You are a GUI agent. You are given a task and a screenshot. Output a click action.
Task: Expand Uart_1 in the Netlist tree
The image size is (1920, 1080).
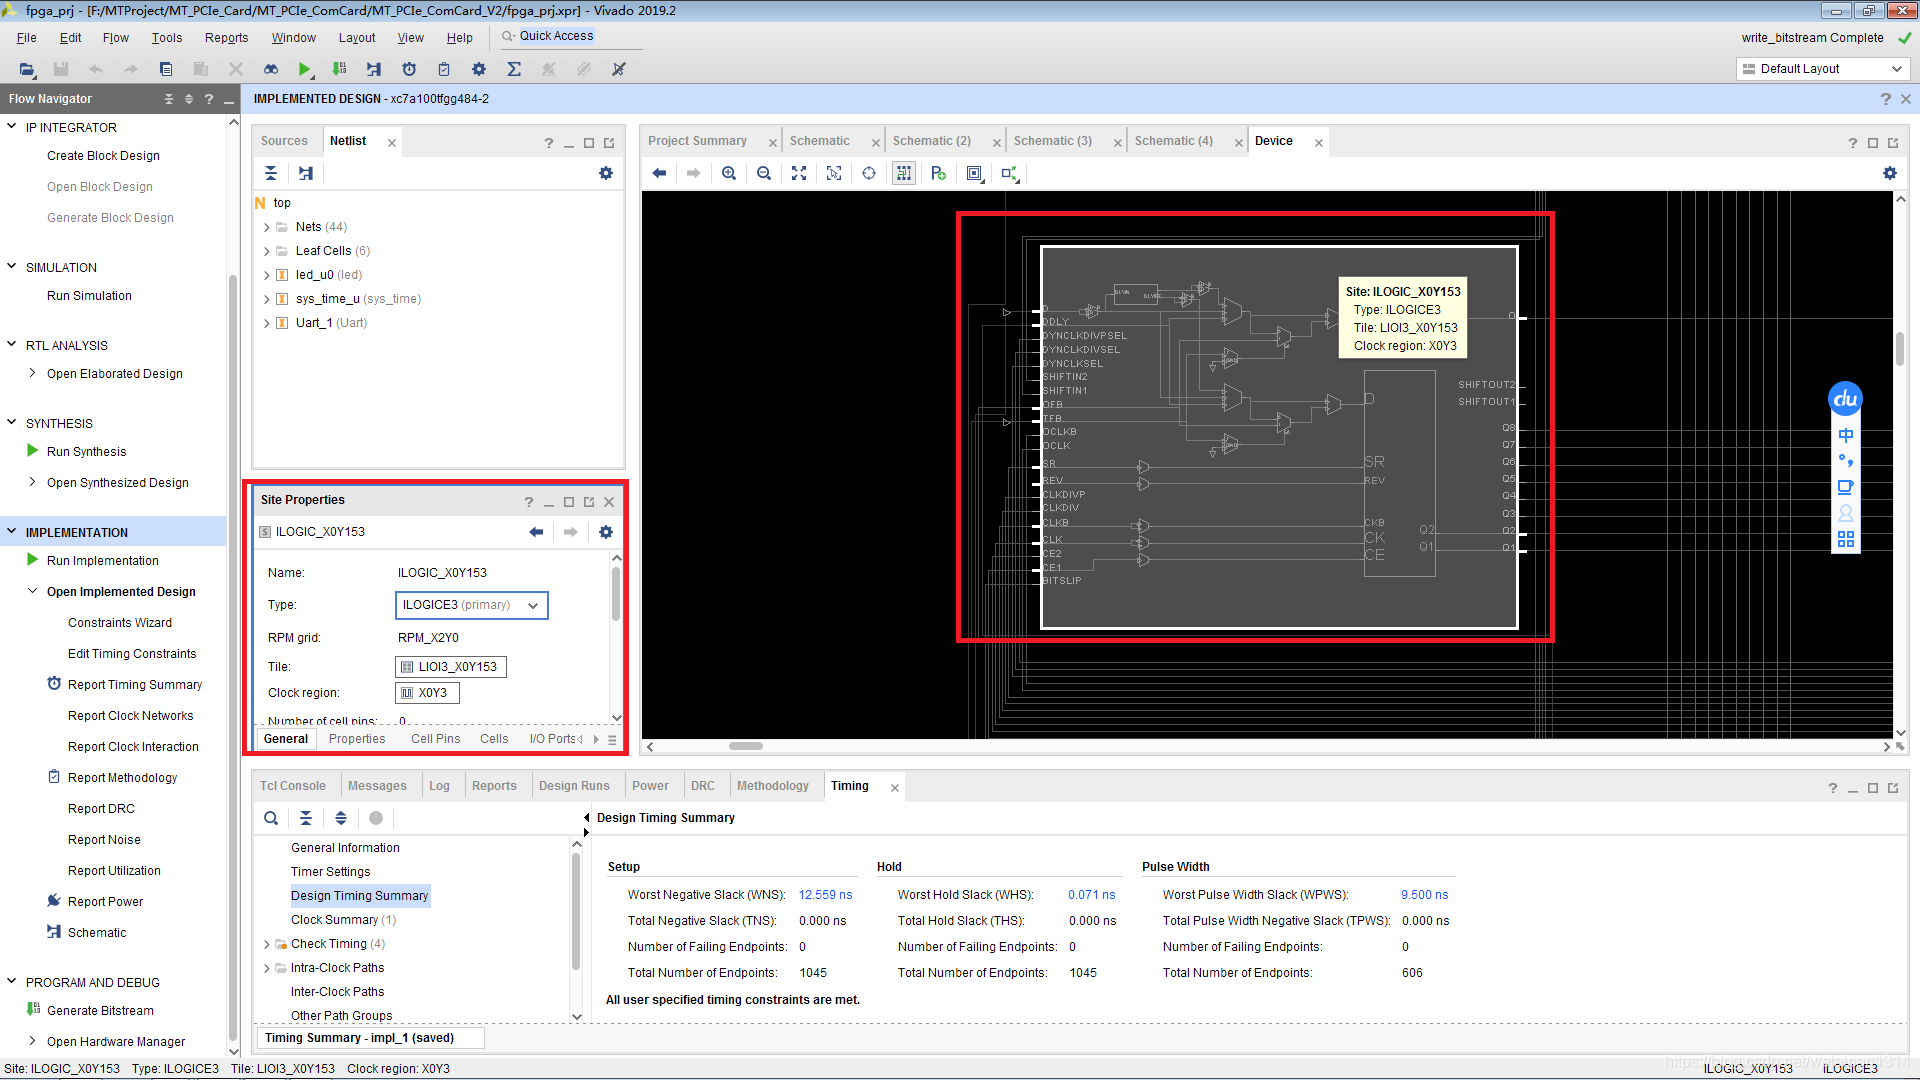coord(266,322)
